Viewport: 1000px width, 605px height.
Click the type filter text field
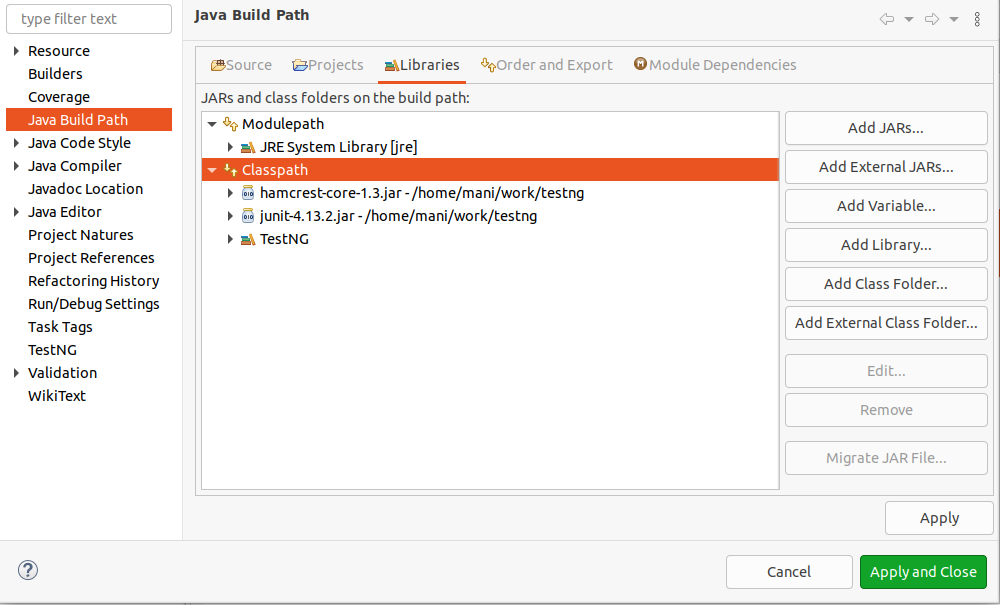click(88, 18)
